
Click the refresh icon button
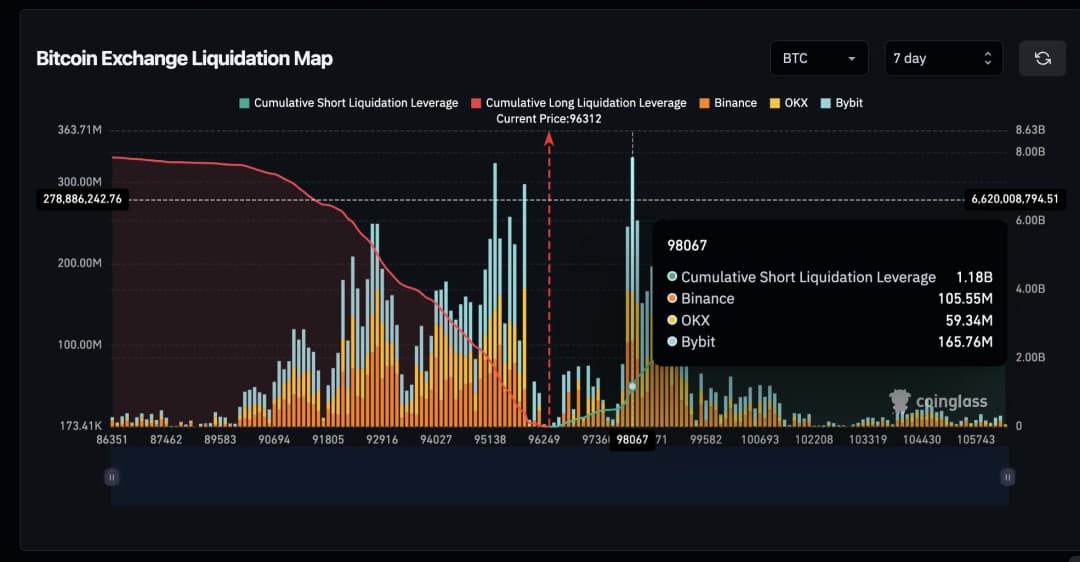point(1042,58)
